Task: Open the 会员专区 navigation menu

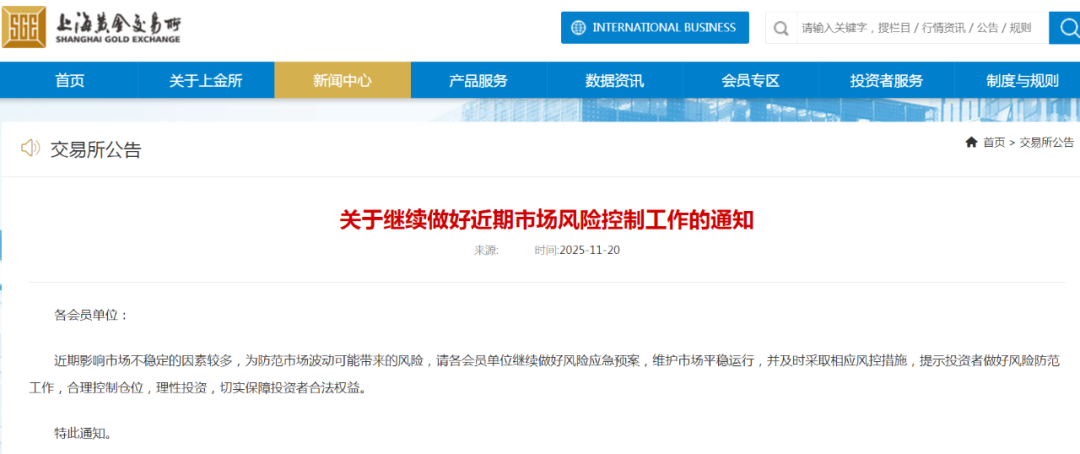Action: 750,81
